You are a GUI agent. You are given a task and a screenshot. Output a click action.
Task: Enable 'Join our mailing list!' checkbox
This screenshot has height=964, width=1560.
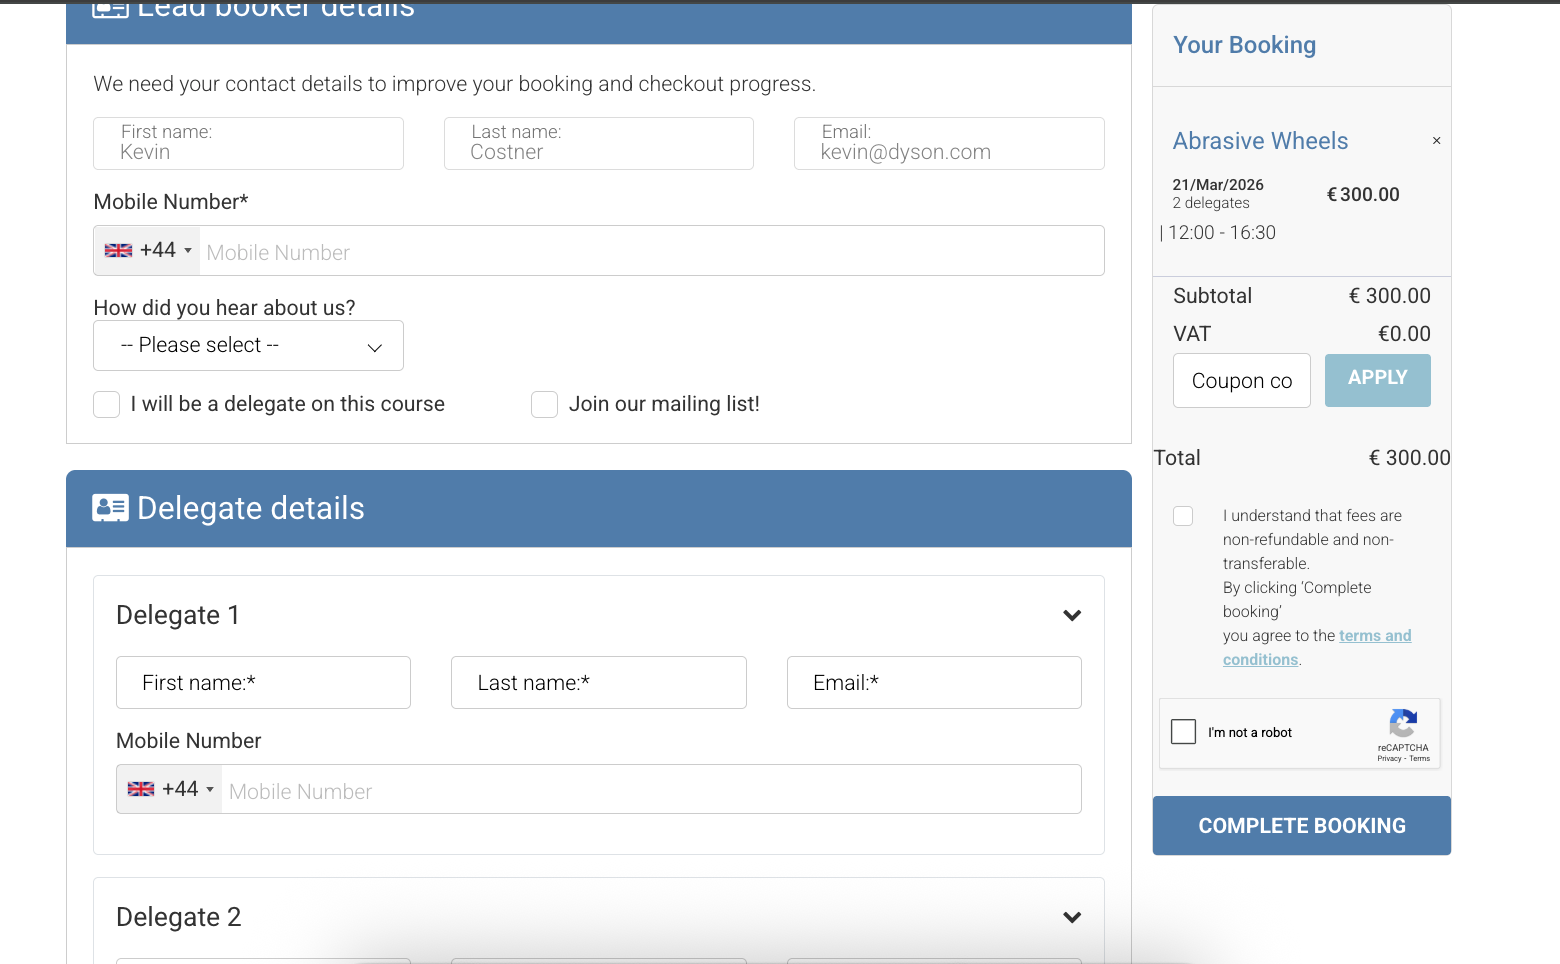[544, 404]
